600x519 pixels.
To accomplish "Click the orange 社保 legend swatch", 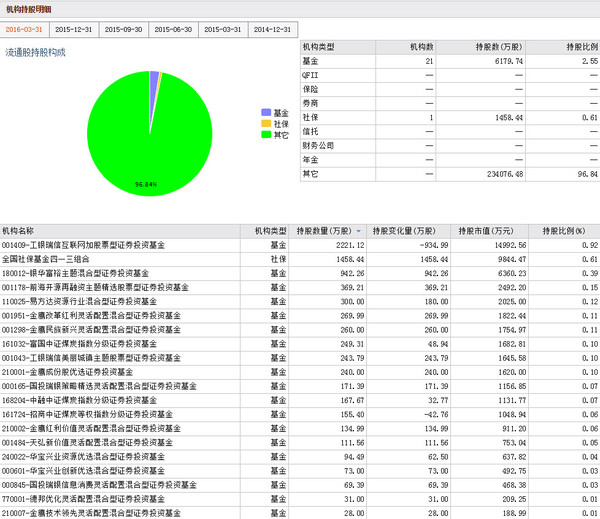I will pos(266,124).
